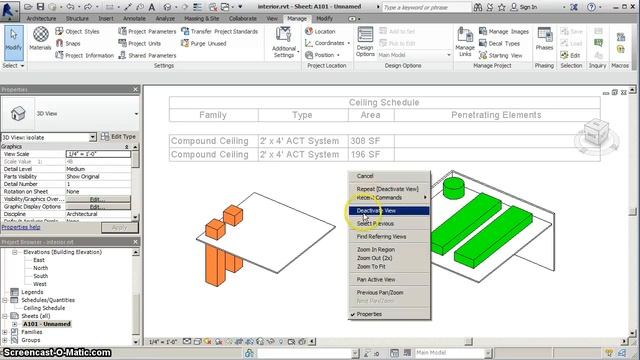Switch to the Structure ribbon tab
The height and width of the screenshot is (360, 640).
tap(77, 18)
